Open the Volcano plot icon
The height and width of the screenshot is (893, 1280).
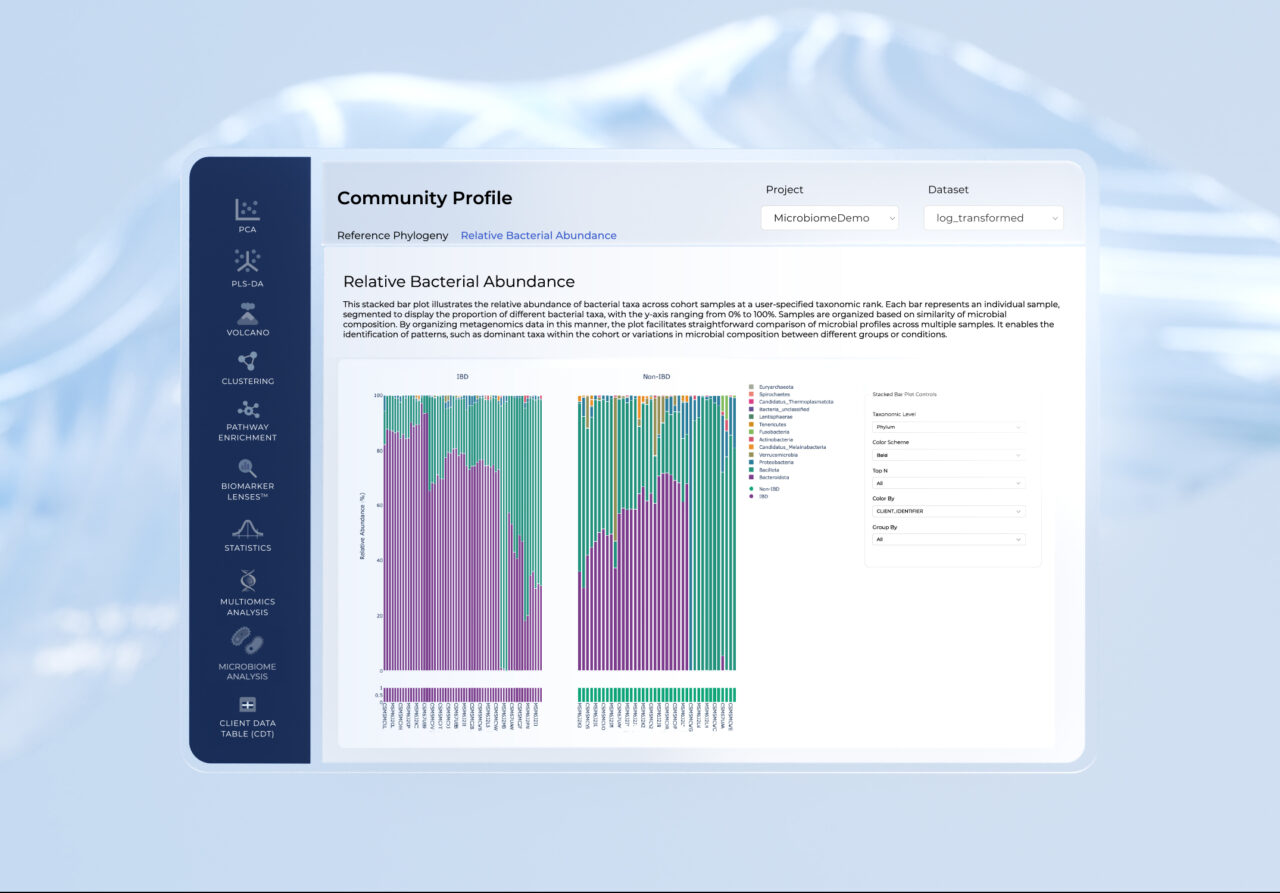(247, 313)
